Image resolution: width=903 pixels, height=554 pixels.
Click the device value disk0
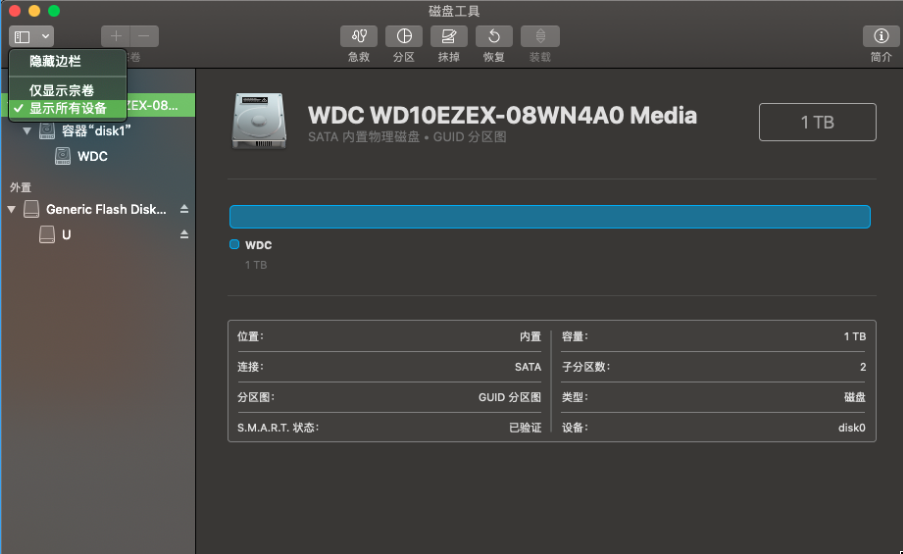tap(852, 428)
